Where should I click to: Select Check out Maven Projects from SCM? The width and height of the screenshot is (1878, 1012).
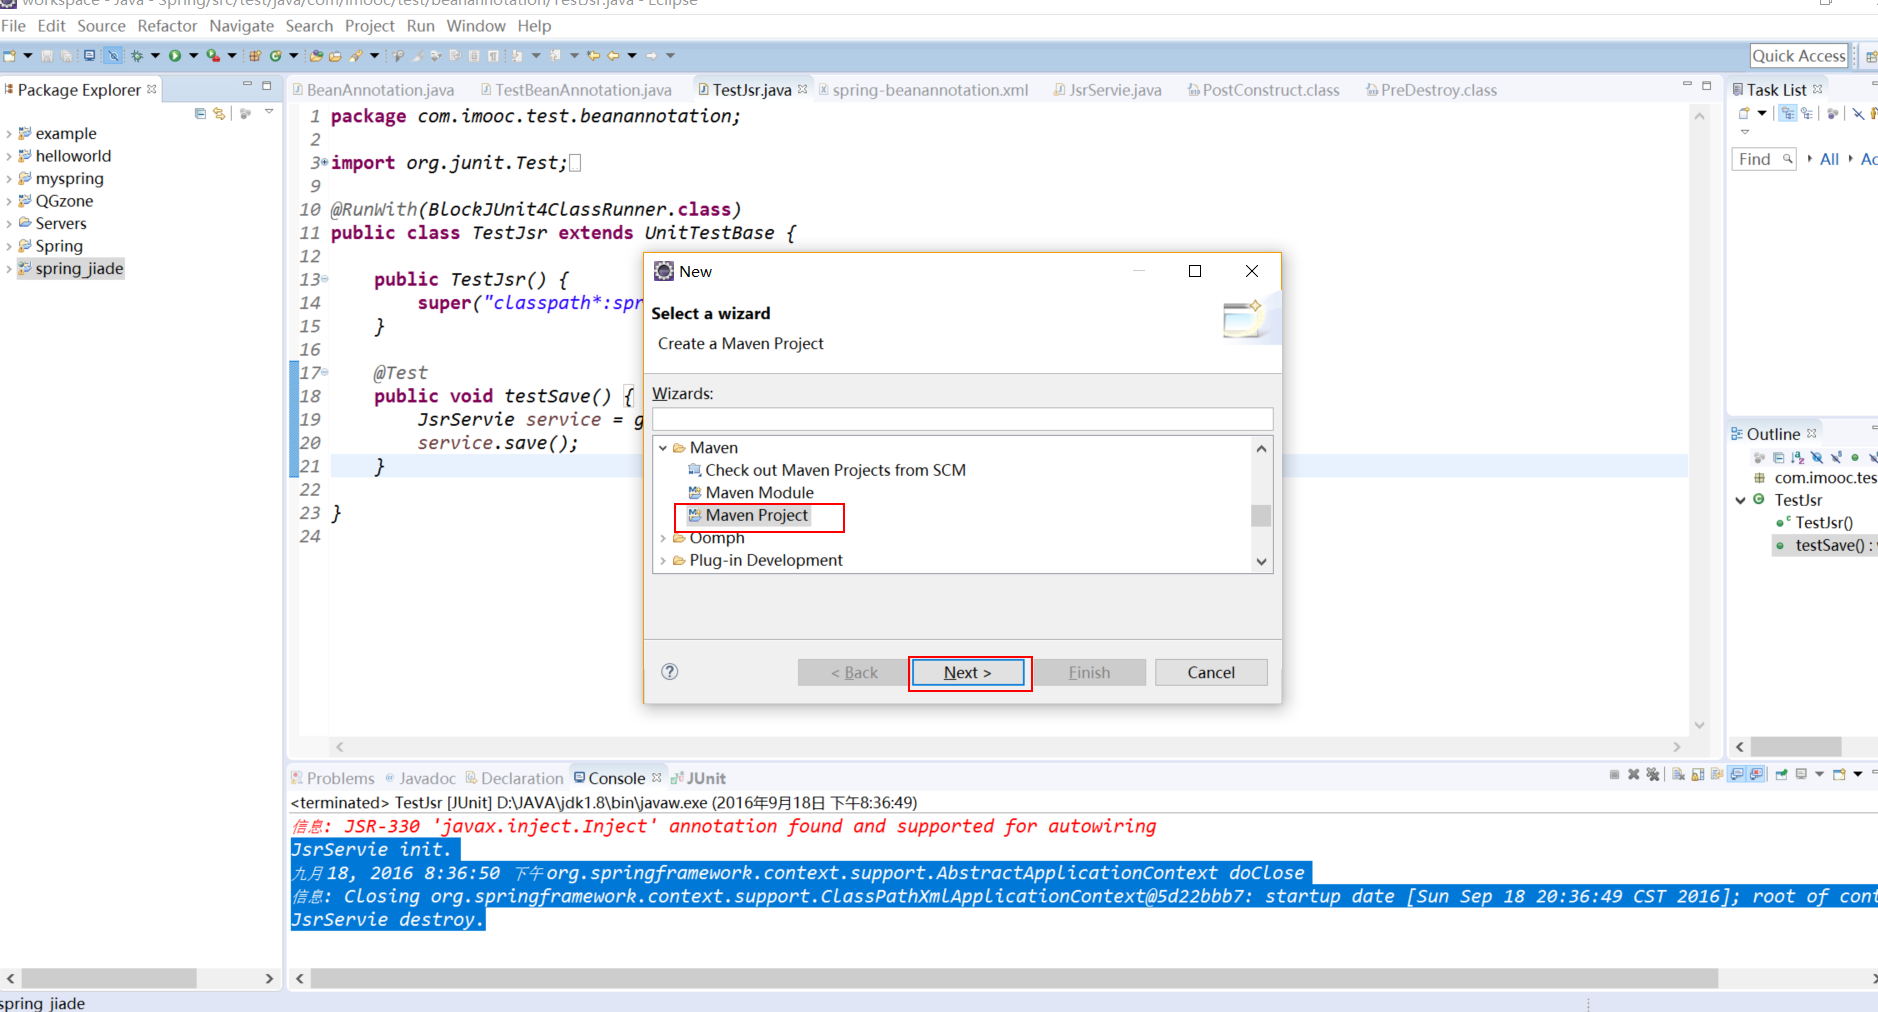[x=826, y=470]
